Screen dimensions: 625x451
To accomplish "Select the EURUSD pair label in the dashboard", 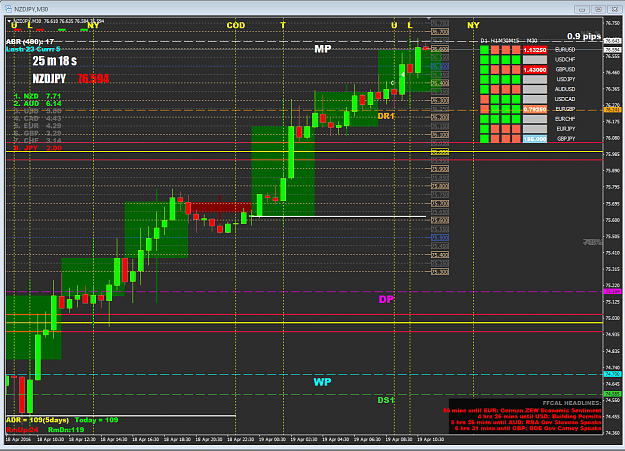I will pos(565,50).
